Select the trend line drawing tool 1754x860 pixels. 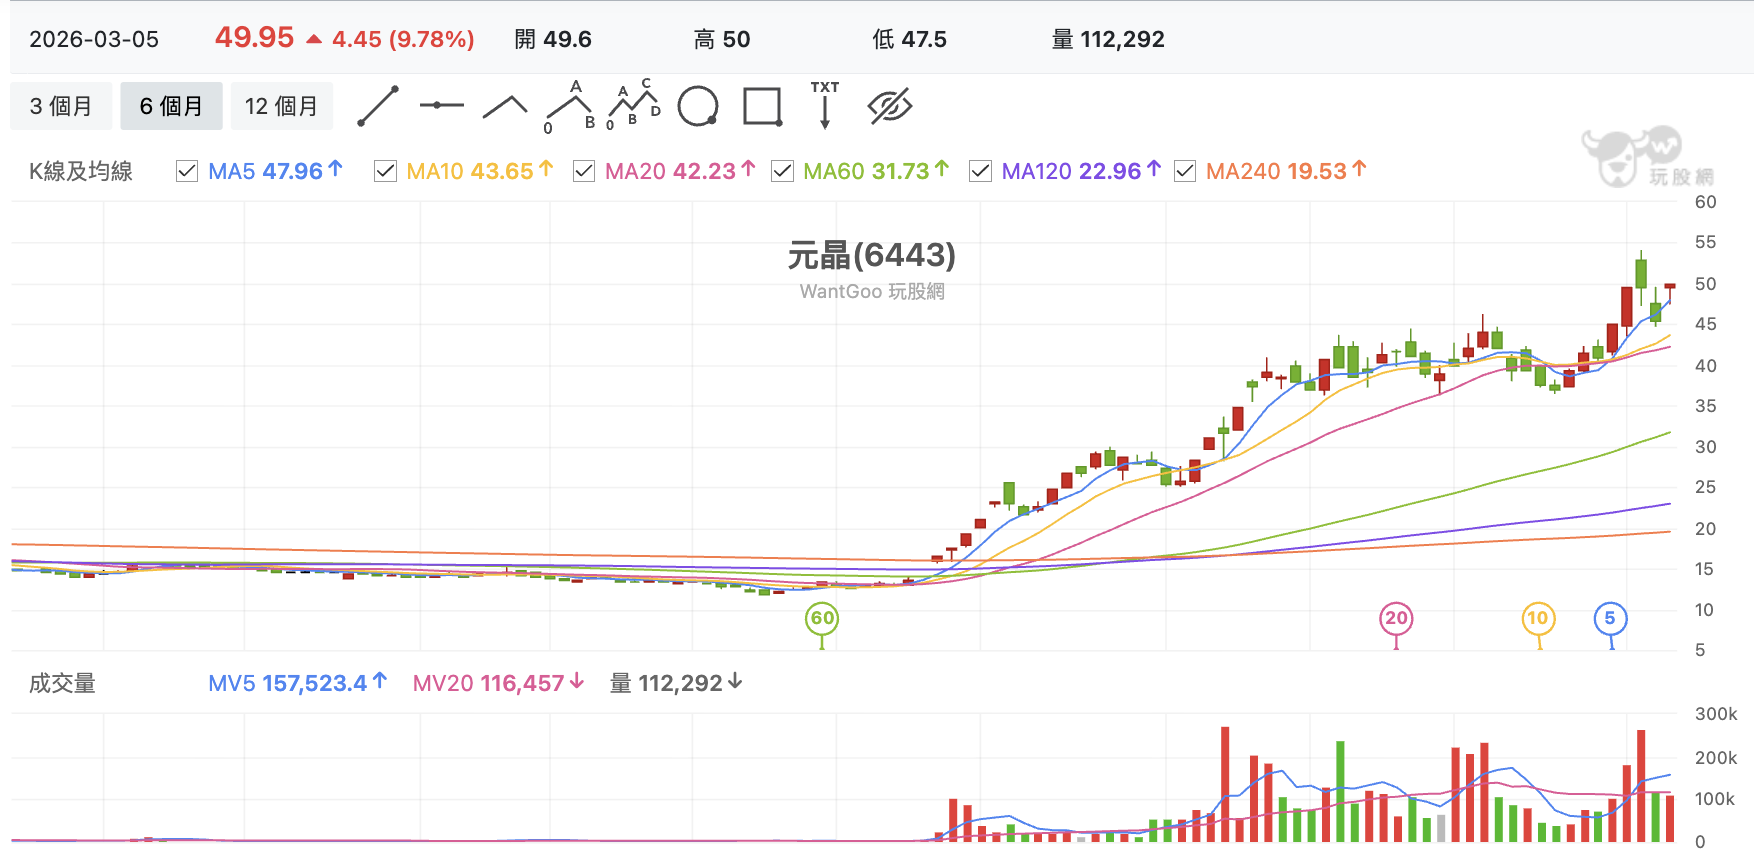pos(378,106)
